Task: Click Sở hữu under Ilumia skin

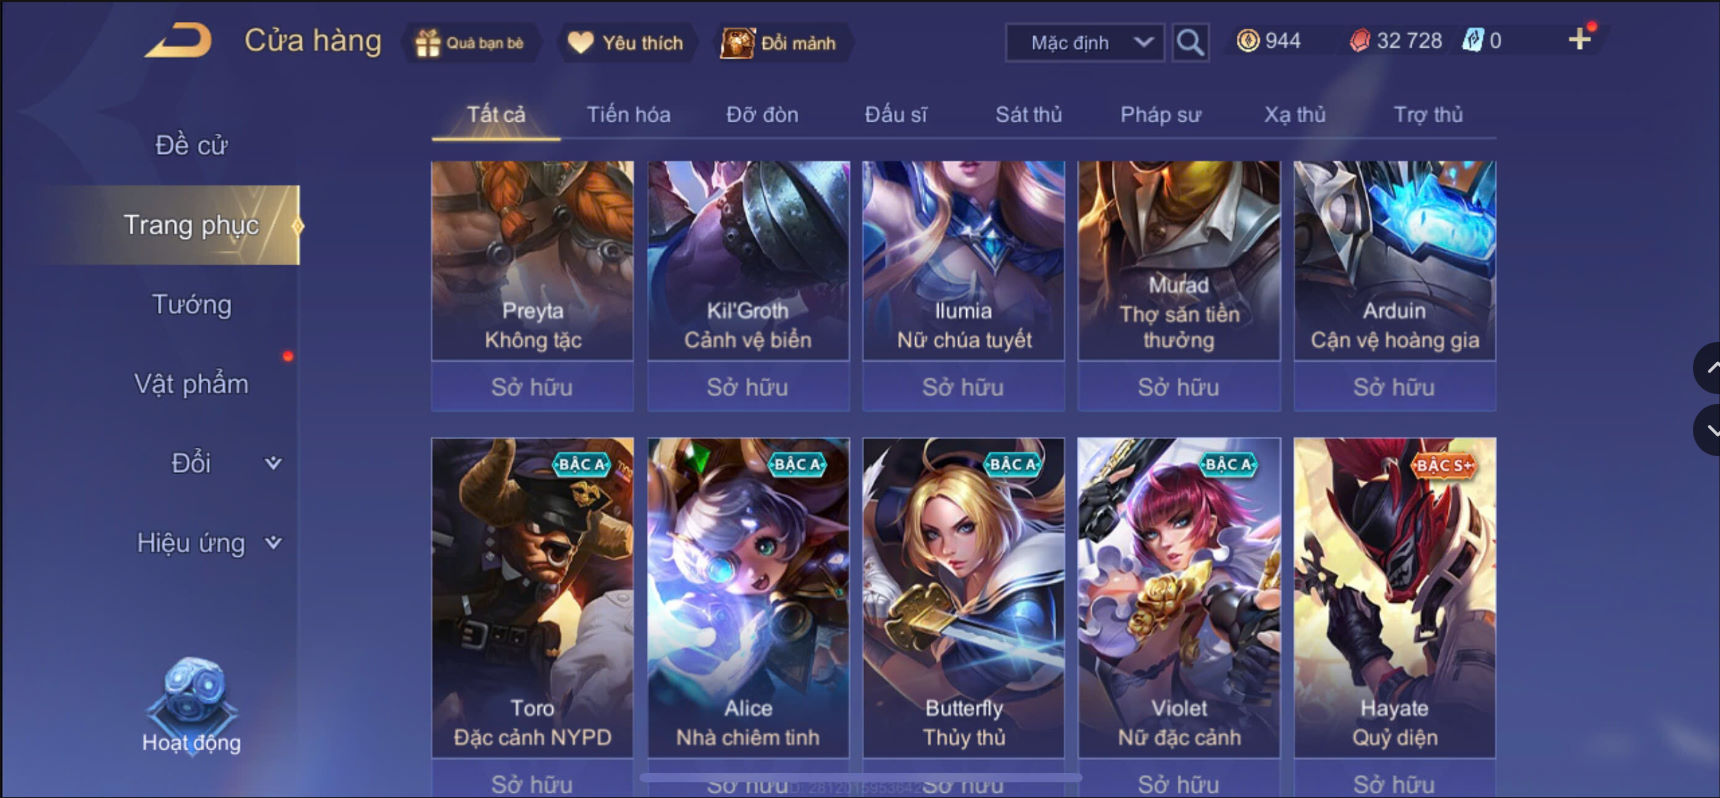Action: [x=963, y=387]
